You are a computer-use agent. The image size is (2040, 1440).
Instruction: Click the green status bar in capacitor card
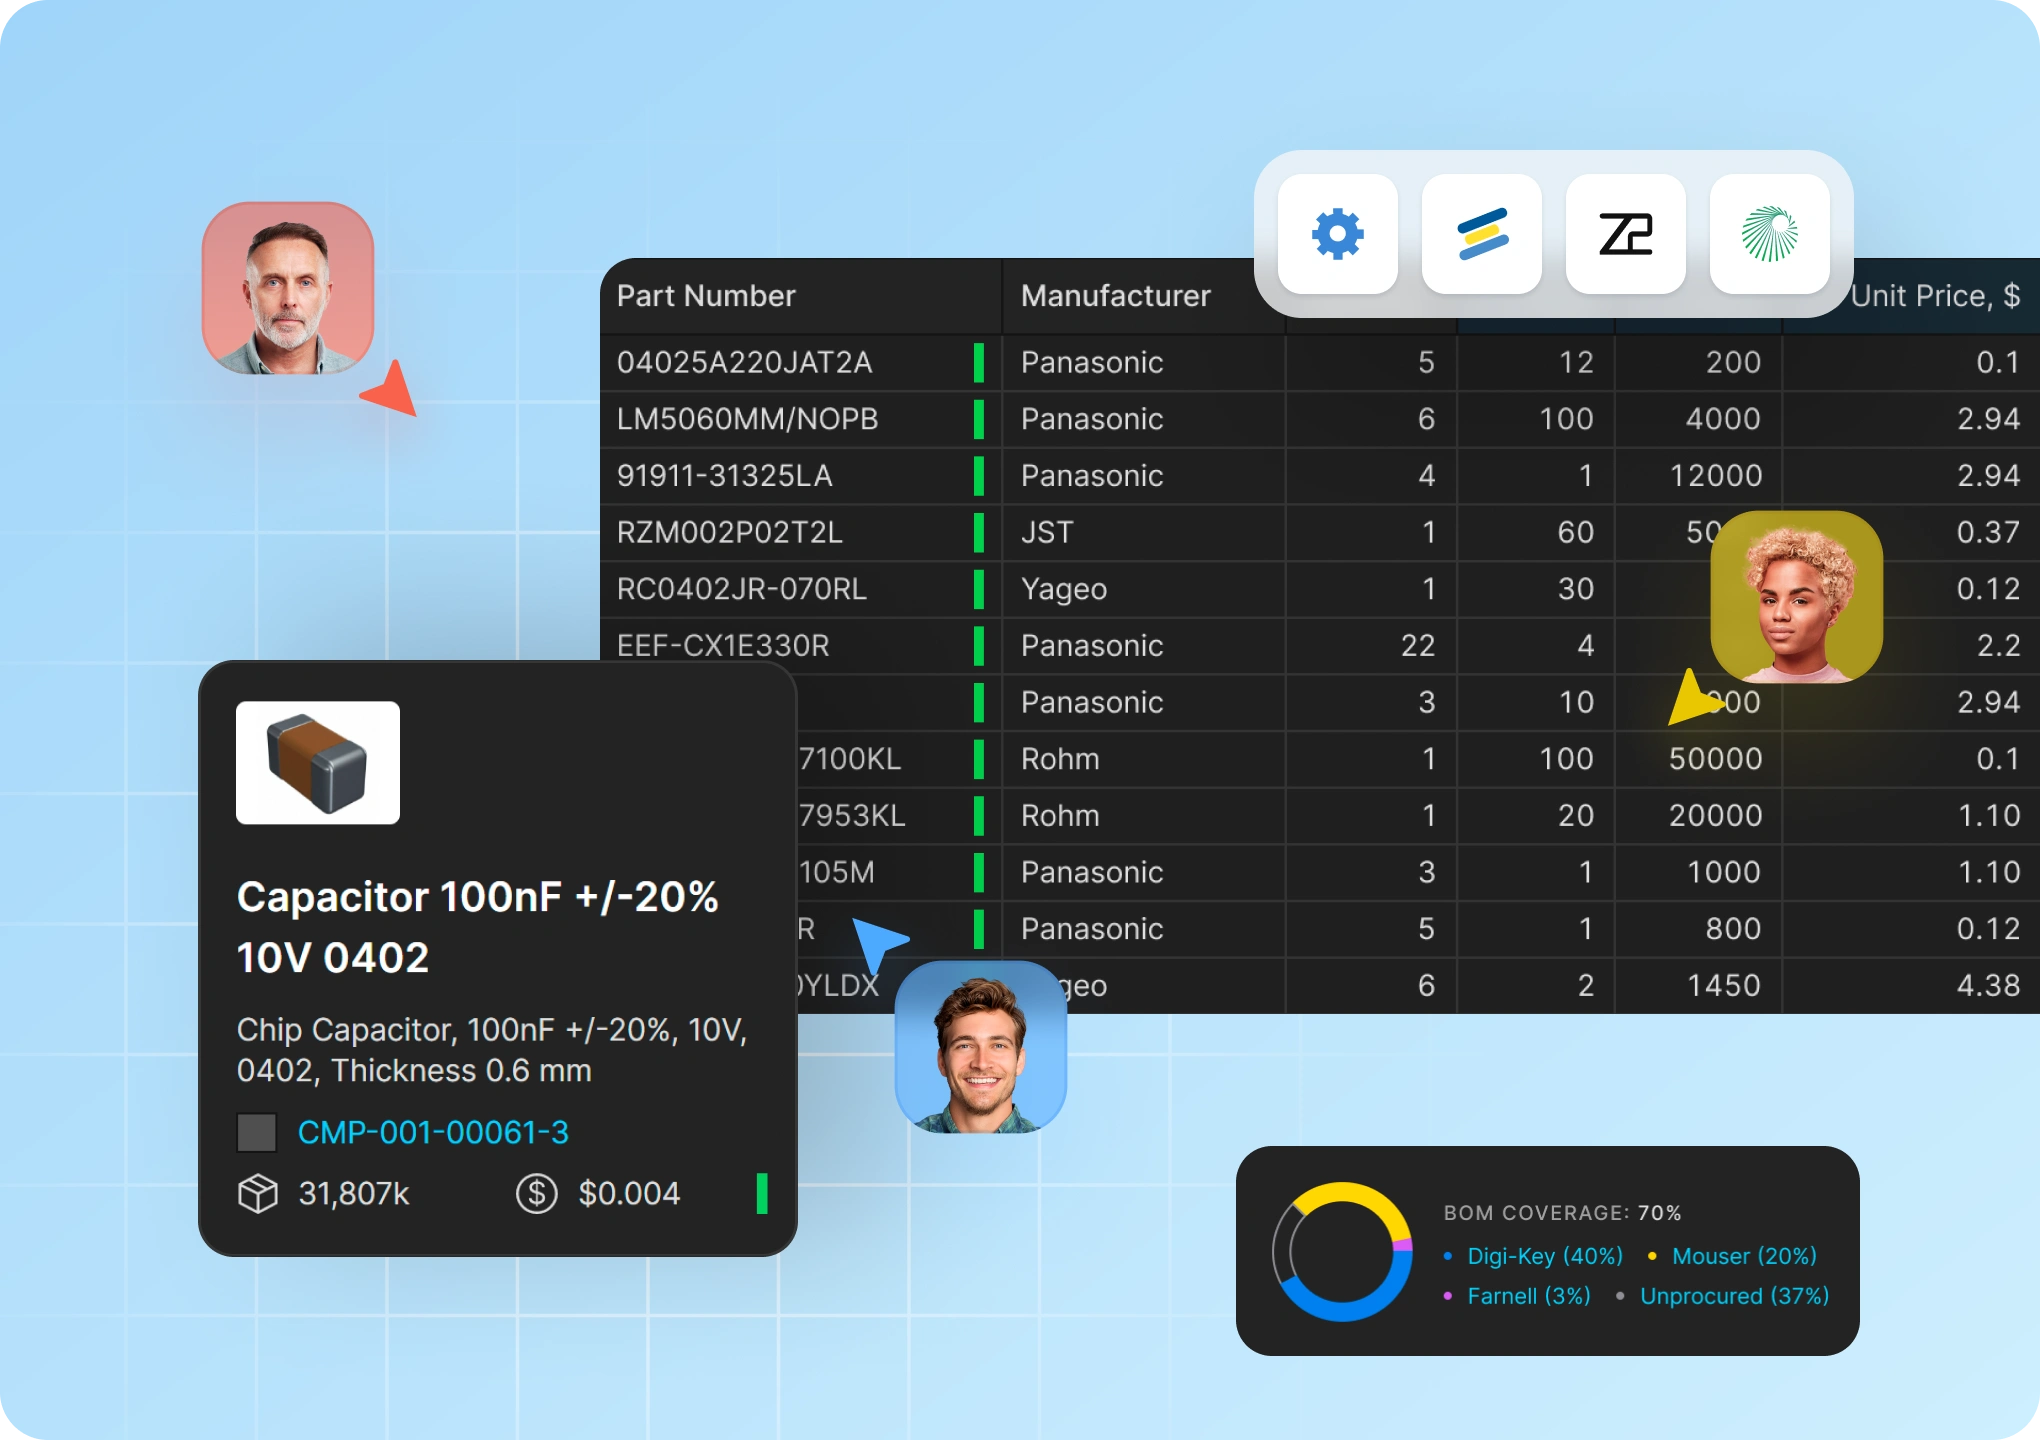click(x=762, y=1193)
